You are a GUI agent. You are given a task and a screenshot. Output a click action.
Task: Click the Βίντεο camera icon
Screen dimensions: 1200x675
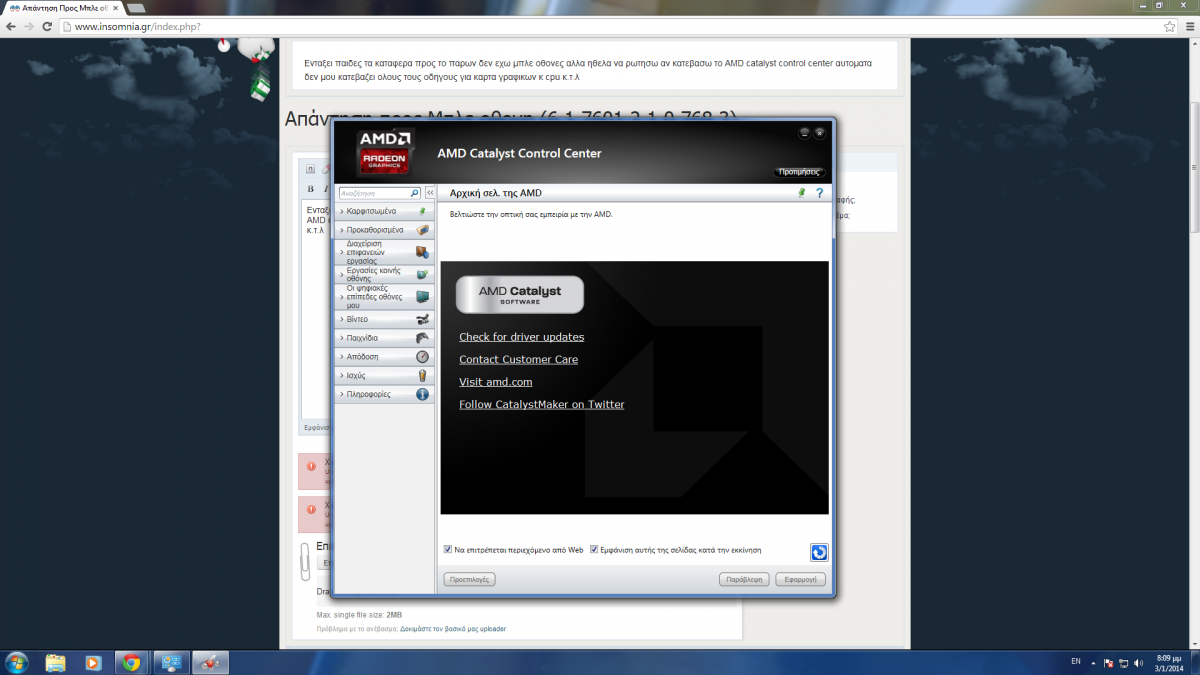click(x=422, y=319)
